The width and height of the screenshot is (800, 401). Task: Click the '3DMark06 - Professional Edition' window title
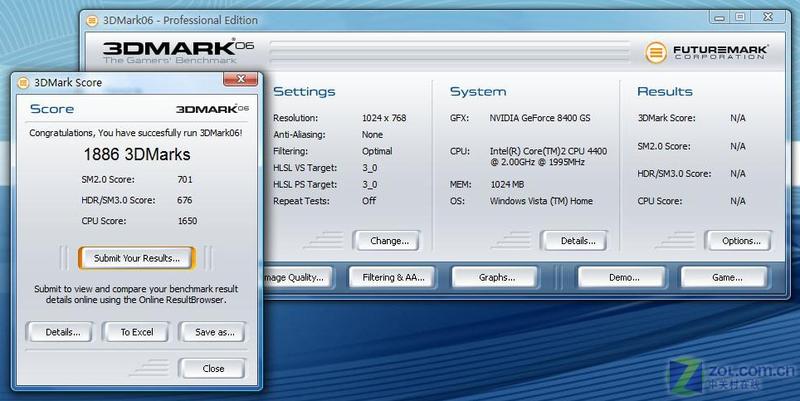point(181,20)
